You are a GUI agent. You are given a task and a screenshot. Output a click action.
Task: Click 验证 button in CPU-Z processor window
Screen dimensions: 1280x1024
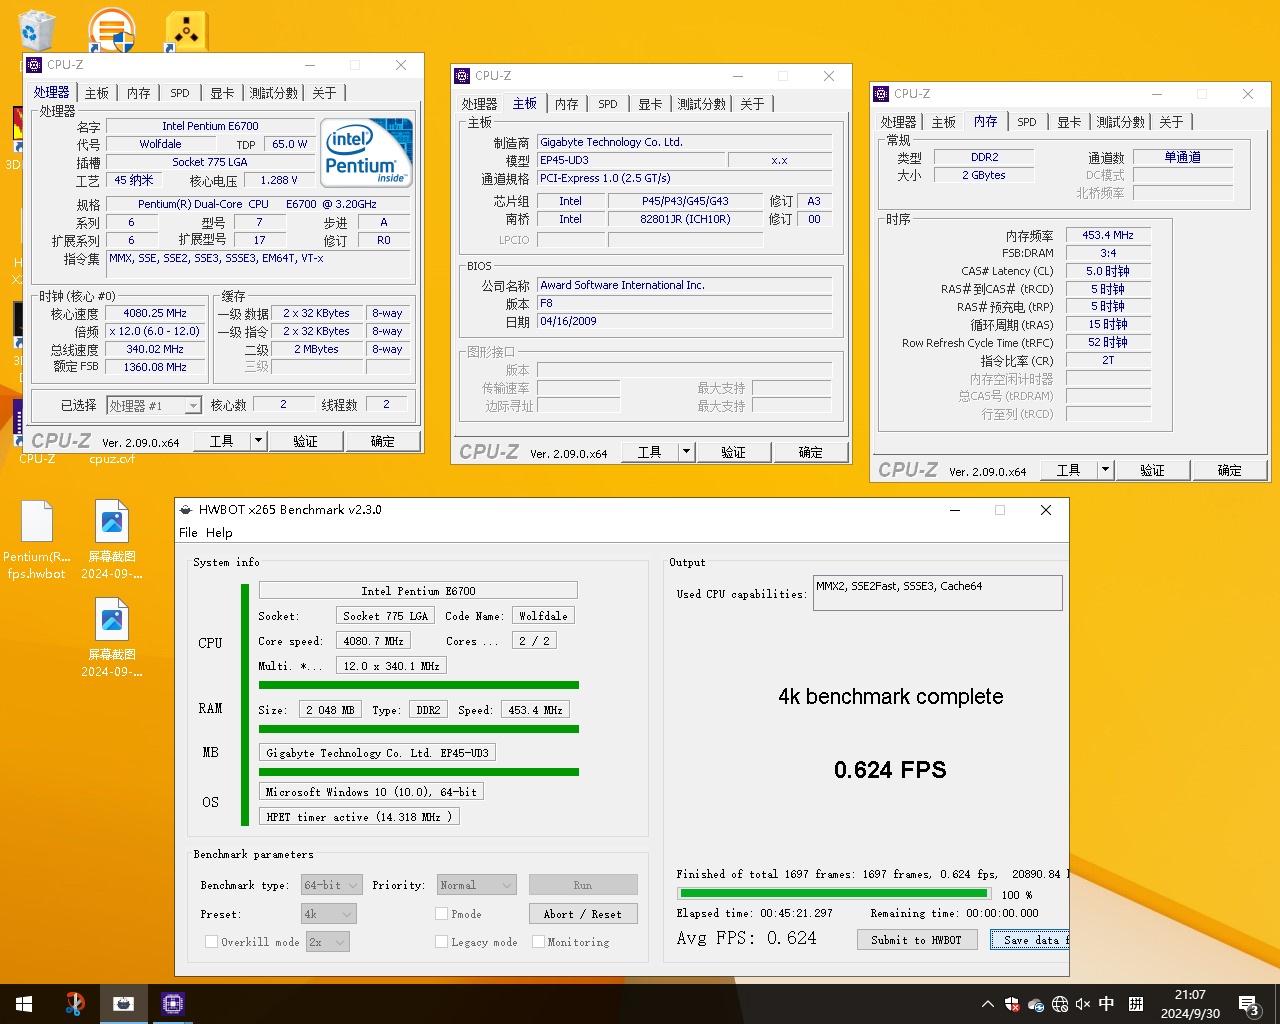[306, 441]
